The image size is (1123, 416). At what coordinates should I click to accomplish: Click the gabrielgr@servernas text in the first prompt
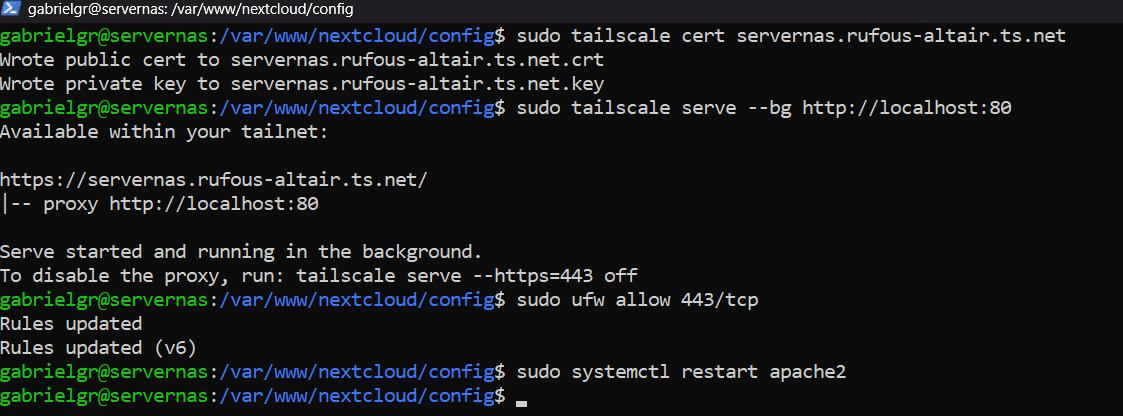(x=104, y=36)
